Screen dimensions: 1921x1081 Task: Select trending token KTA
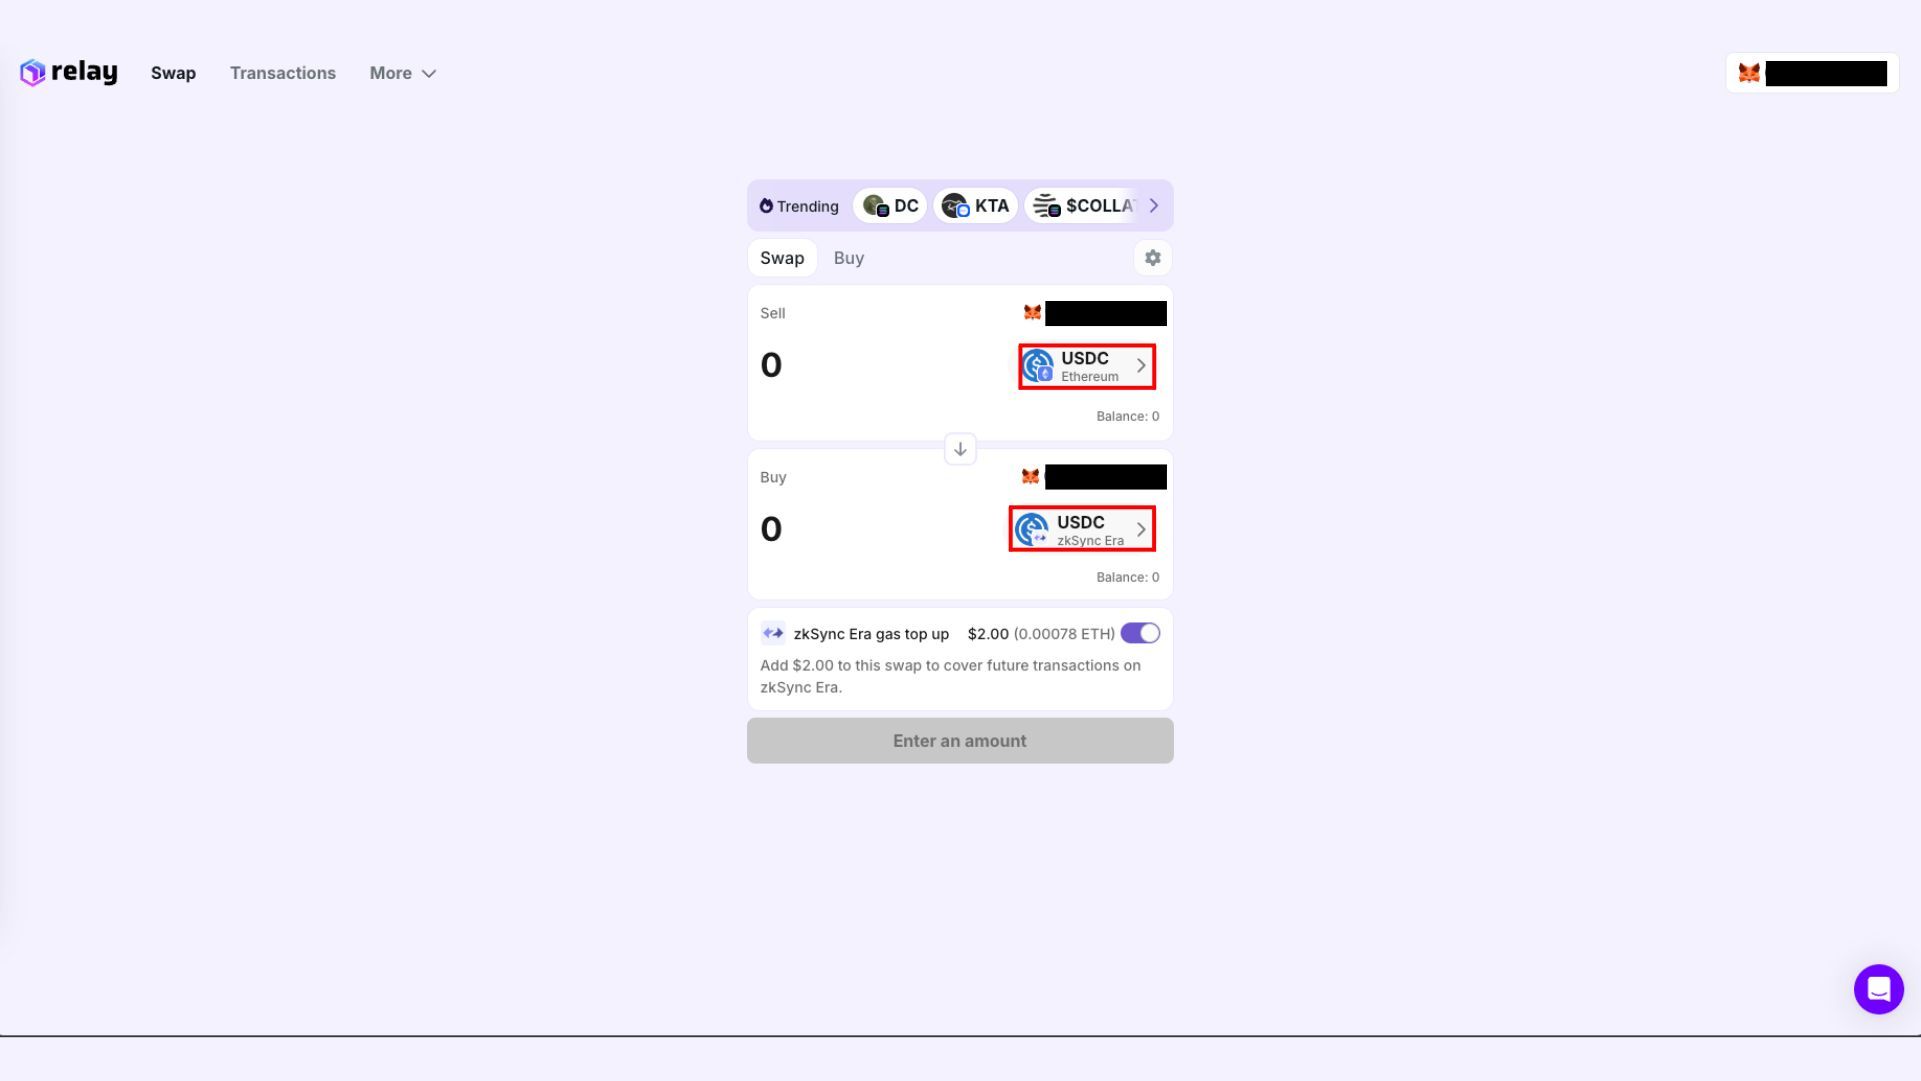point(975,206)
